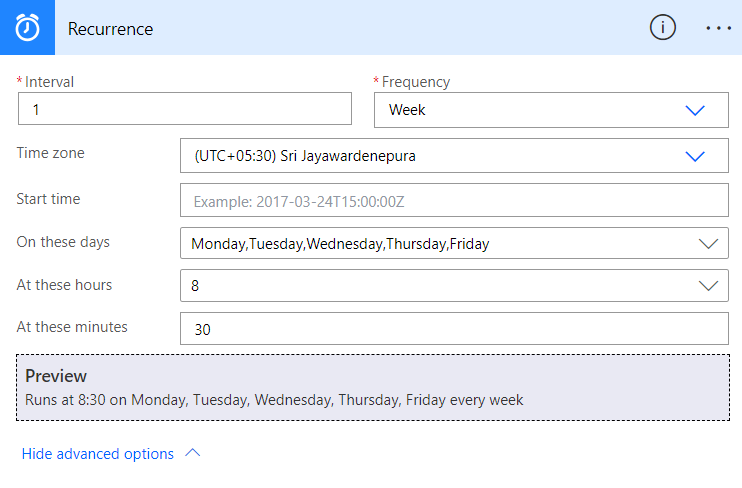Click the Frequency dropdown blue chevron

point(695,111)
